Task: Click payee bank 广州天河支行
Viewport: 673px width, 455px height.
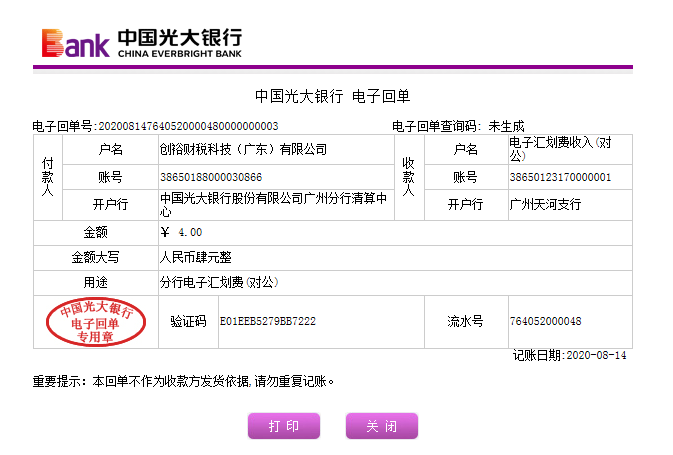Action: pyautogui.click(x=545, y=204)
